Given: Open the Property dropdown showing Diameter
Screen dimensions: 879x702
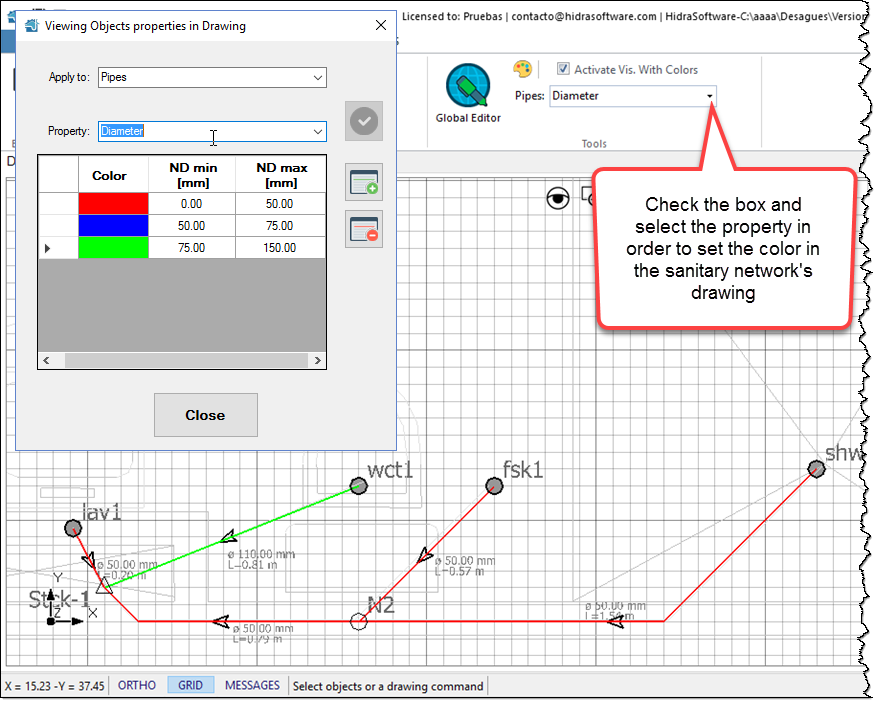Looking at the screenshot, I should point(320,131).
